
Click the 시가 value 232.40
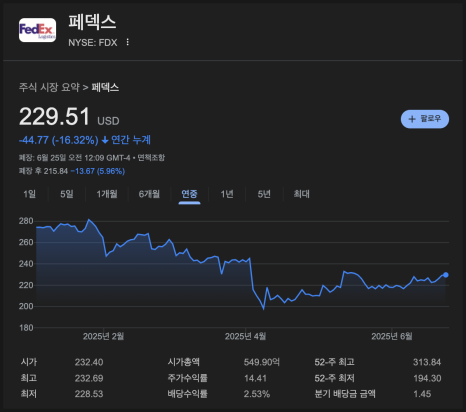pyautogui.click(x=89, y=362)
